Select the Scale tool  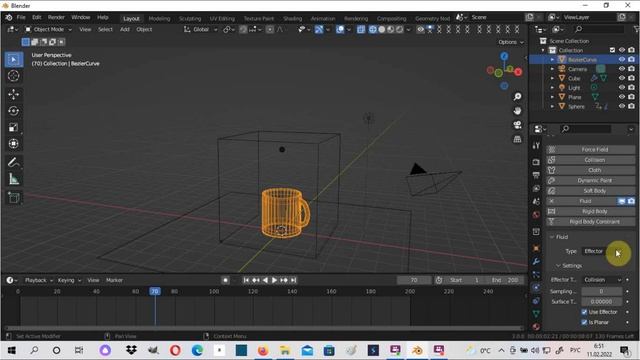point(13,127)
